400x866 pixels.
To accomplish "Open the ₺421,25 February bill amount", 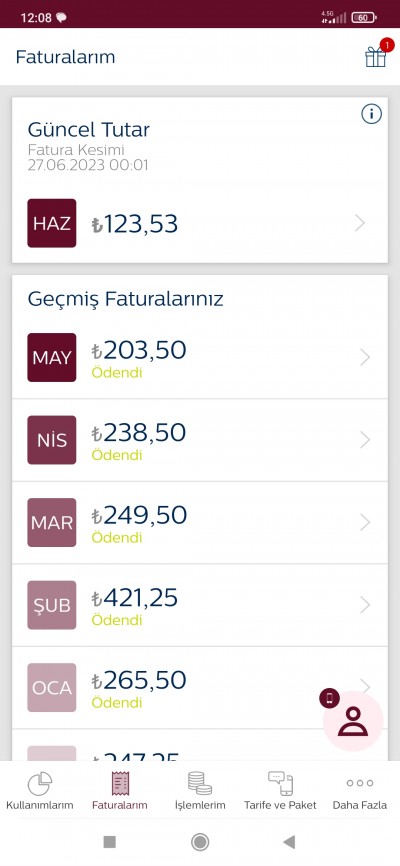I will pyautogui.click(x=135, y=598).
